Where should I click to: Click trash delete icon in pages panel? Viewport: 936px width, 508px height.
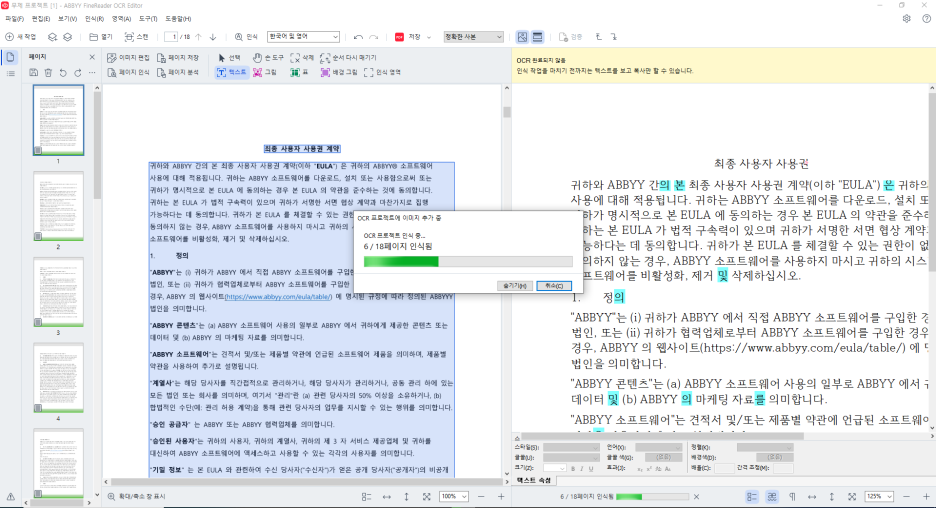(48, 73)
